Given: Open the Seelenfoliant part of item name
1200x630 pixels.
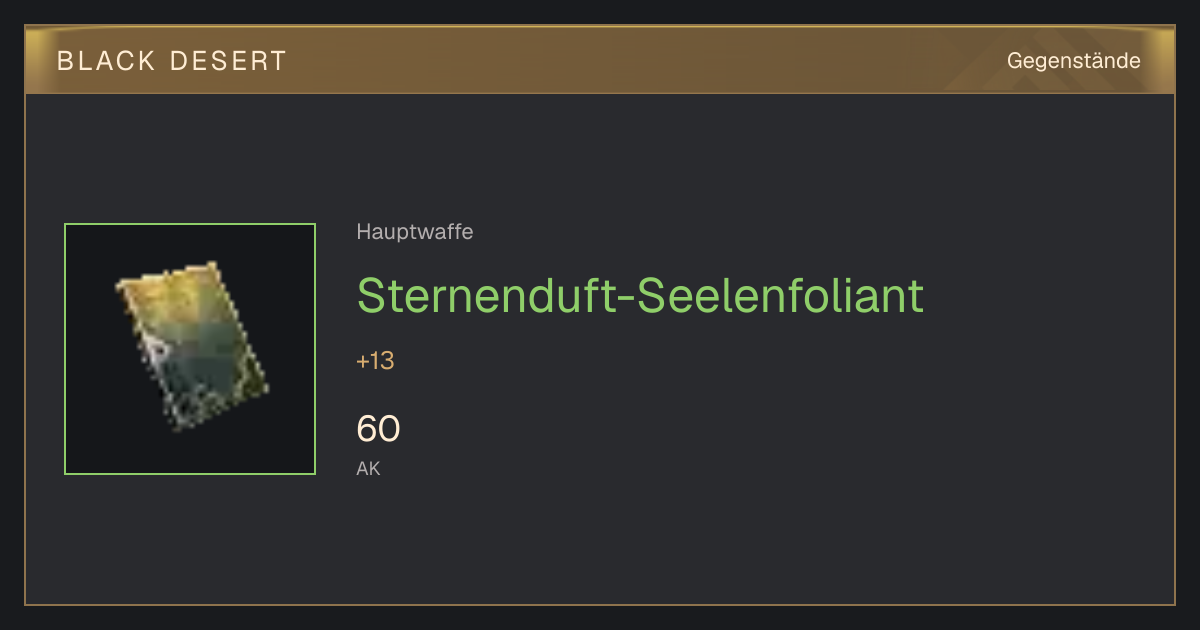Looking at the screenshot, I should click(780, 296).
